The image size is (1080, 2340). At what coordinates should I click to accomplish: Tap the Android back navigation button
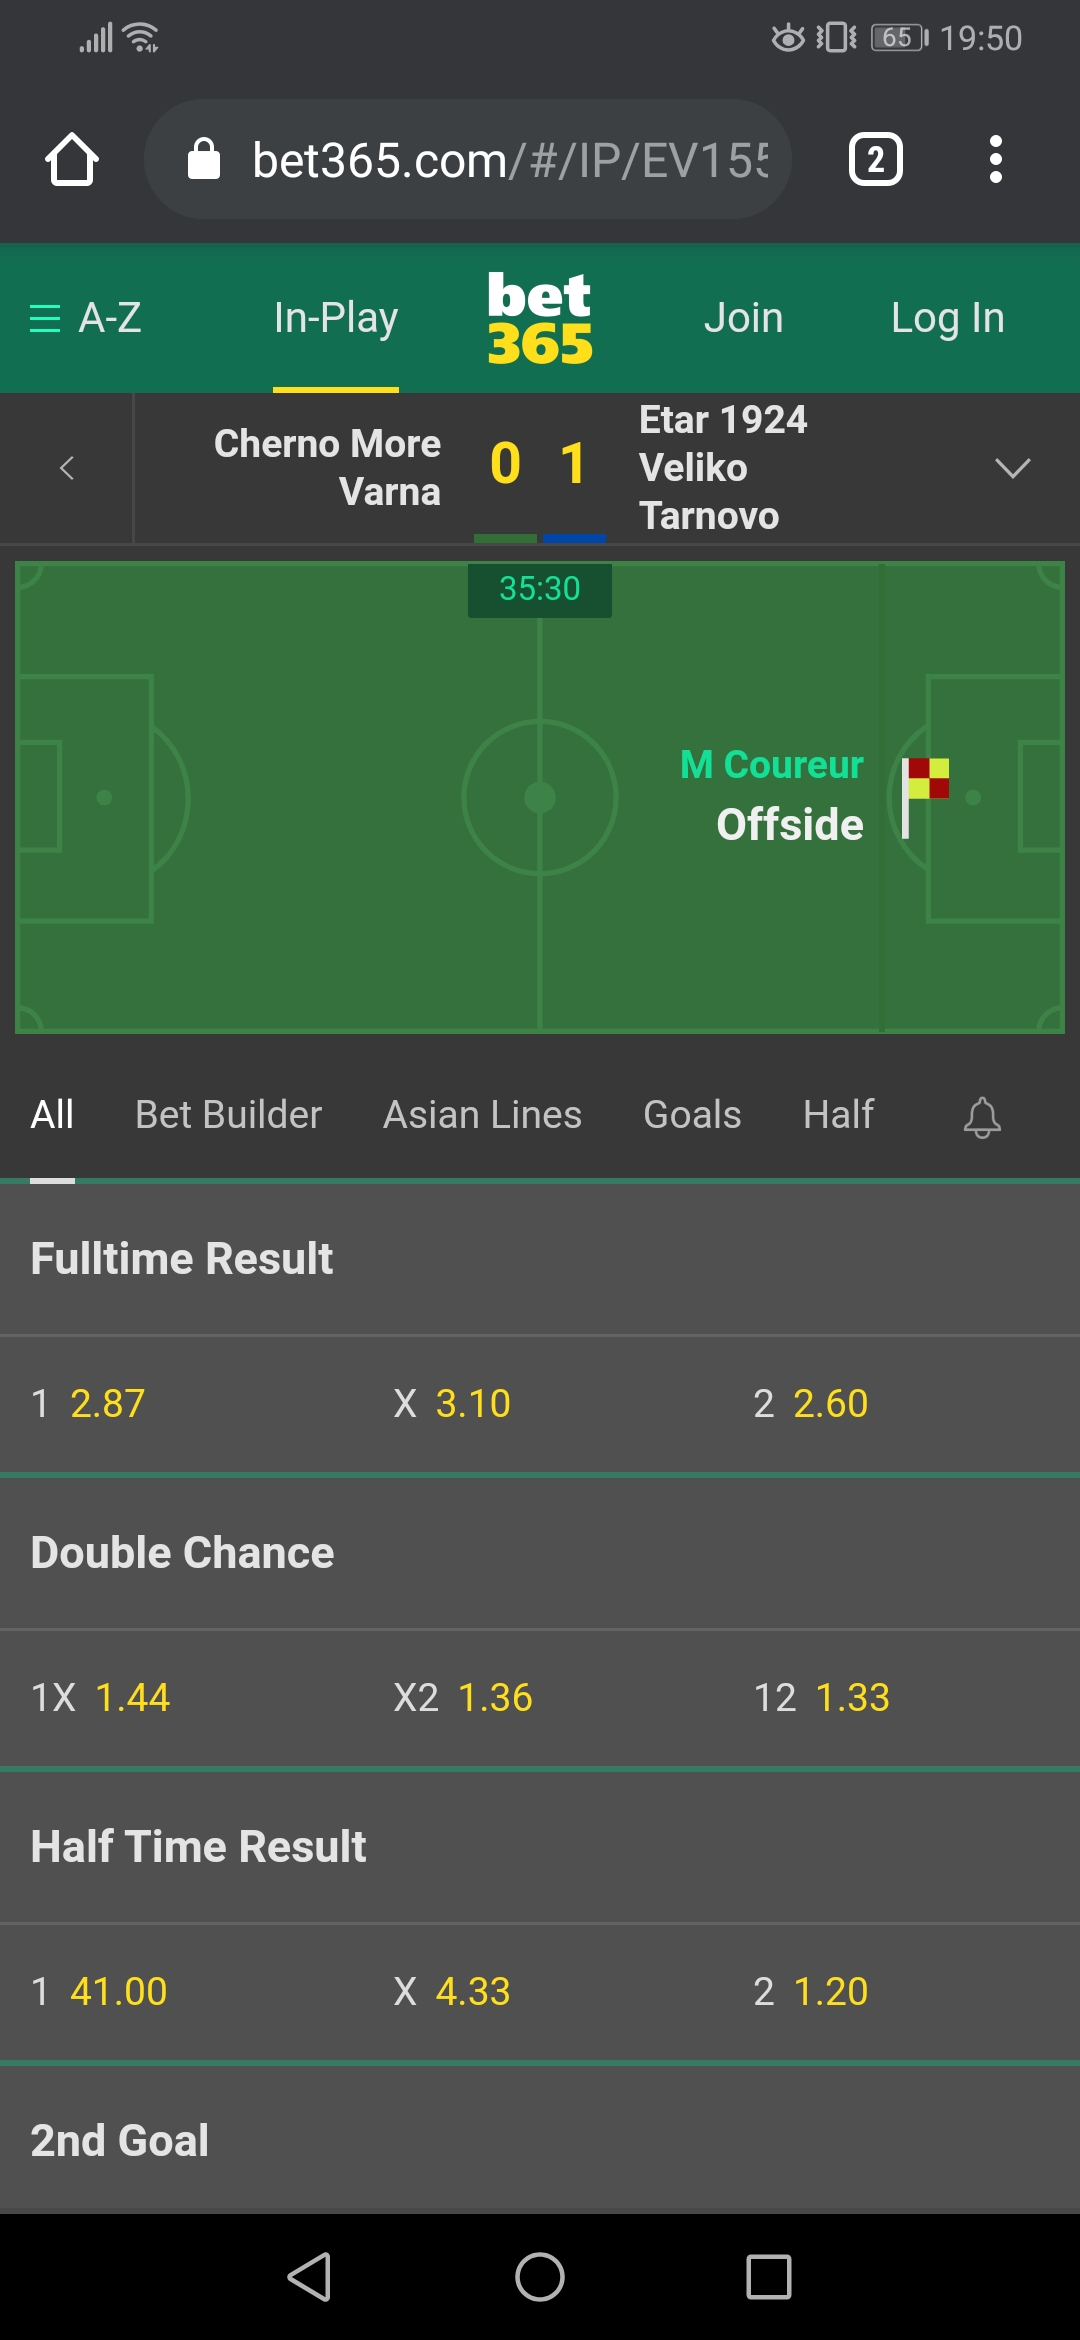310,2277
